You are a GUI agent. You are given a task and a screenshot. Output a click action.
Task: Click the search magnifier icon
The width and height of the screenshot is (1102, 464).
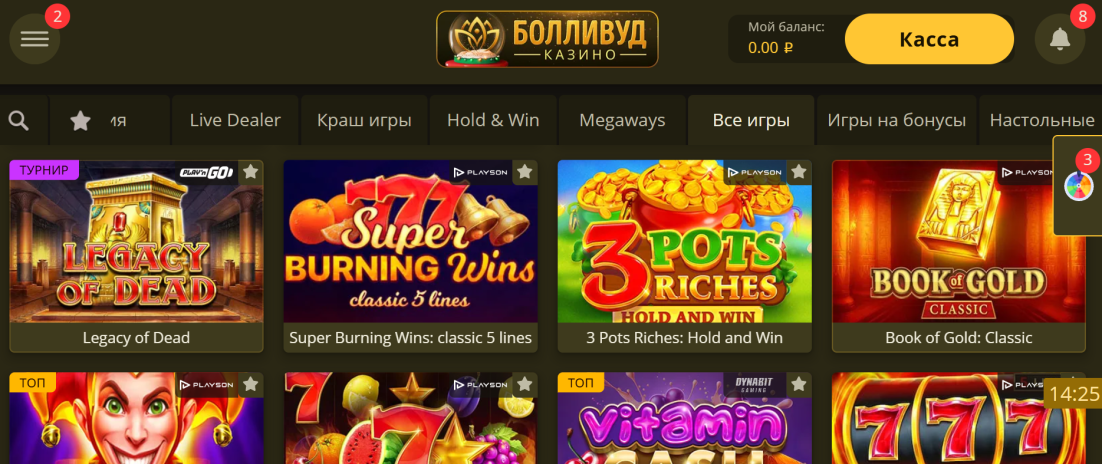(19, 121)
